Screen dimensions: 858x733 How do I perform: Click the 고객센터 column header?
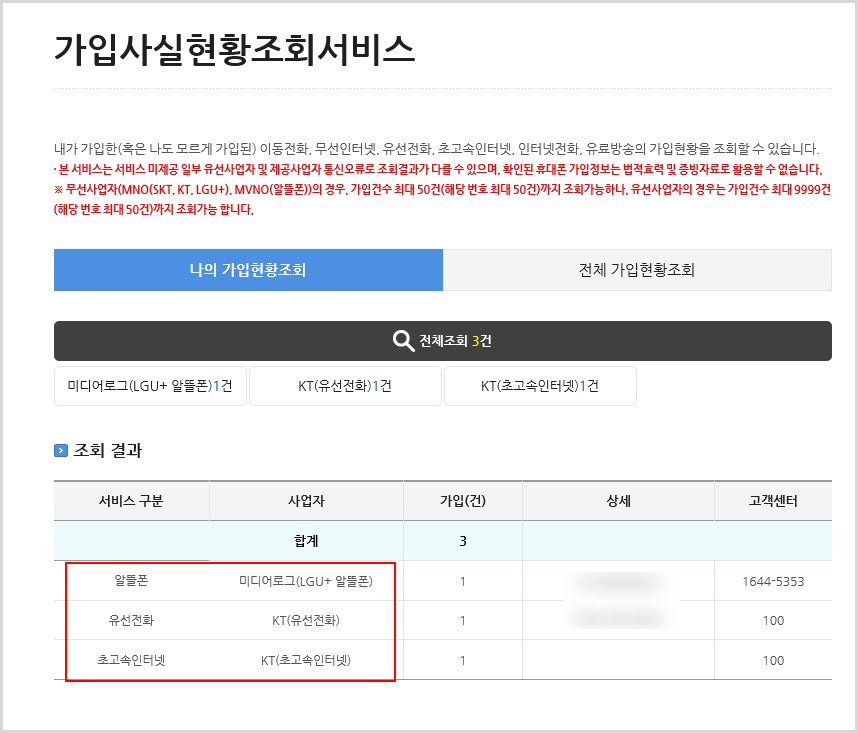[x=773, y=501]
